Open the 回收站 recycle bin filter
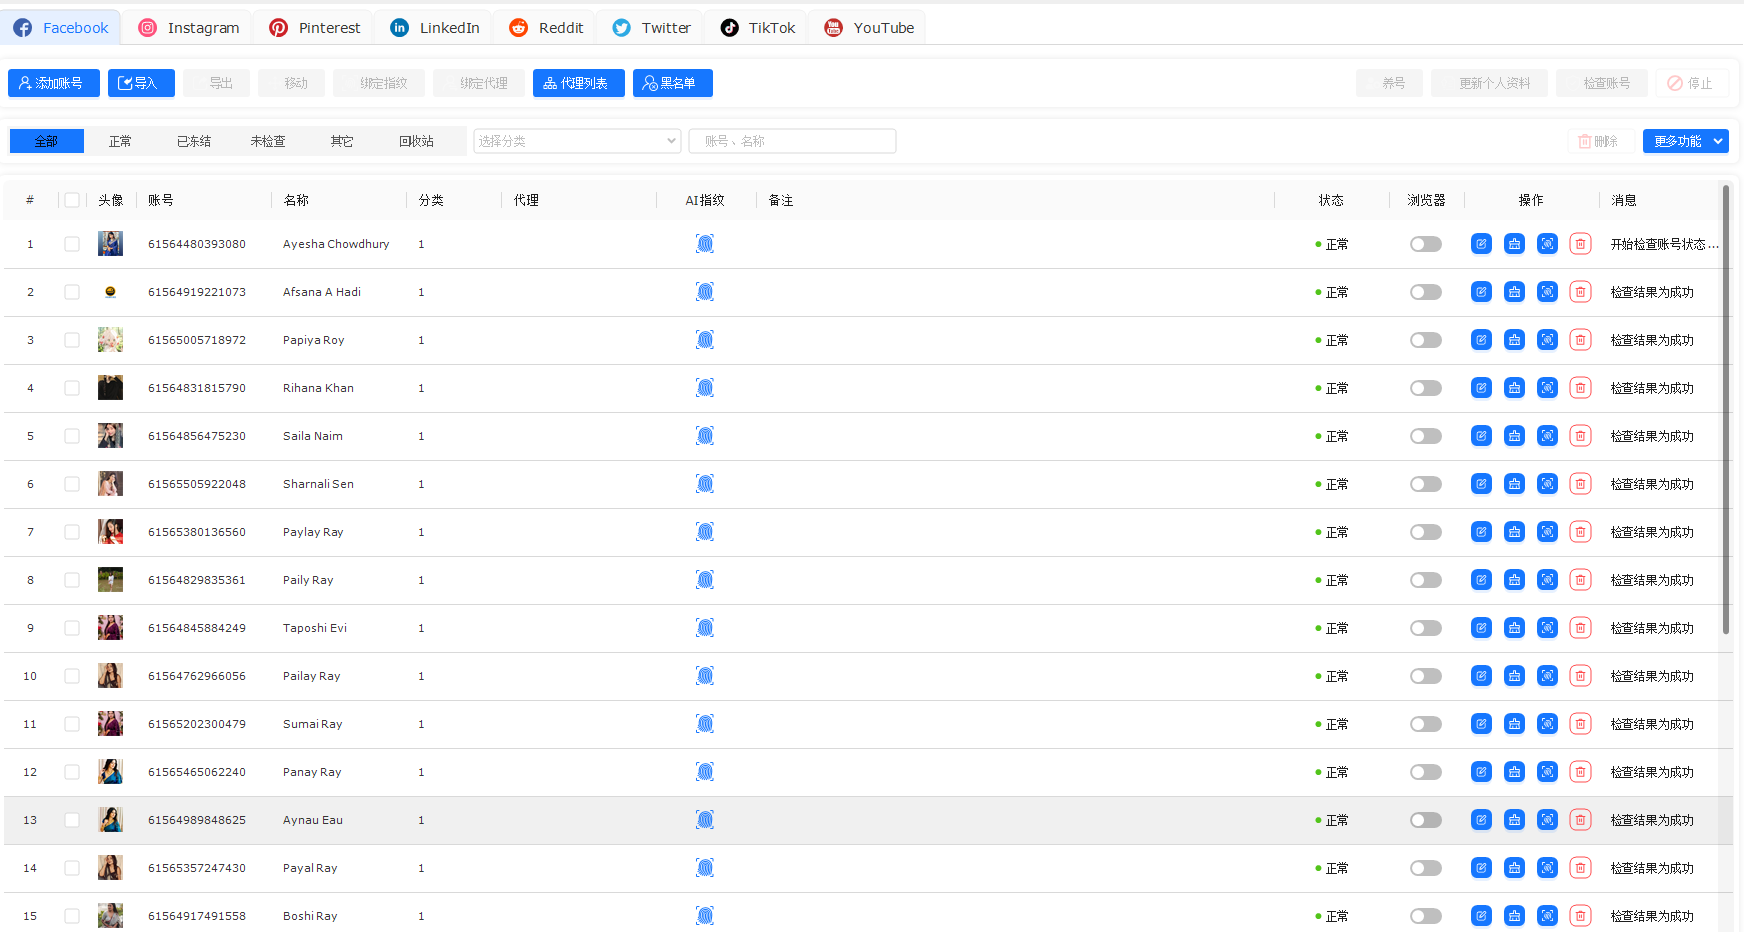Screen dimensions: 1744x932 pos(416,141)
